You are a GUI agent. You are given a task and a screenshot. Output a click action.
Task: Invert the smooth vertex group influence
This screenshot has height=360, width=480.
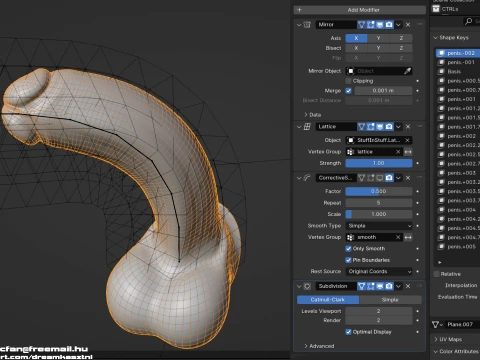tap(408, 237)
